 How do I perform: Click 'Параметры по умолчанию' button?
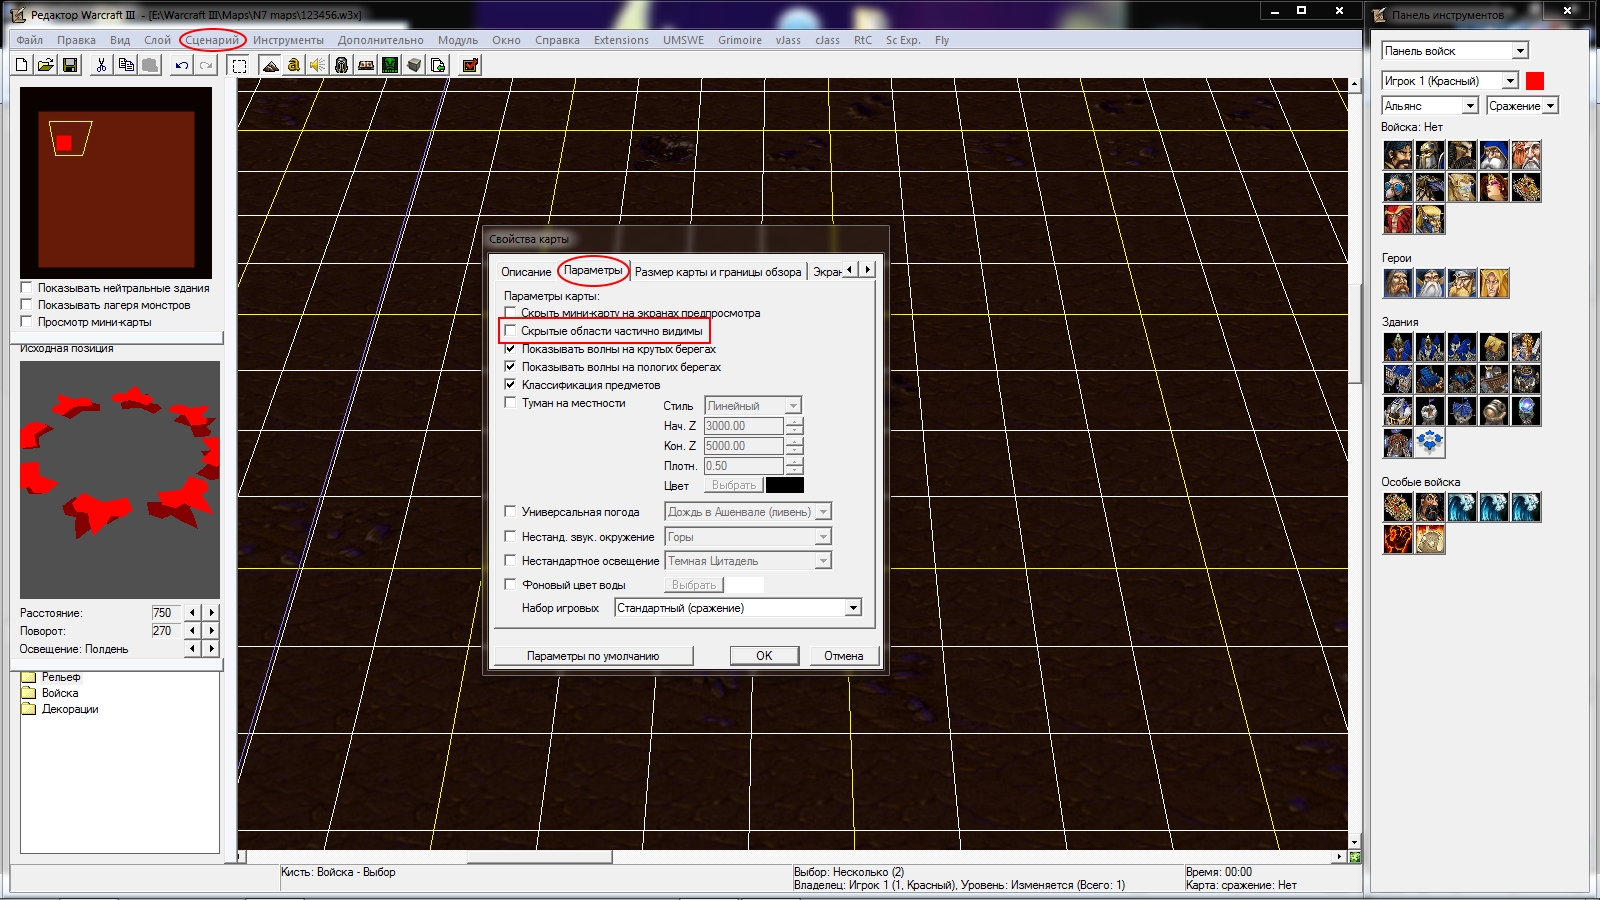click(x=593, y=656)
